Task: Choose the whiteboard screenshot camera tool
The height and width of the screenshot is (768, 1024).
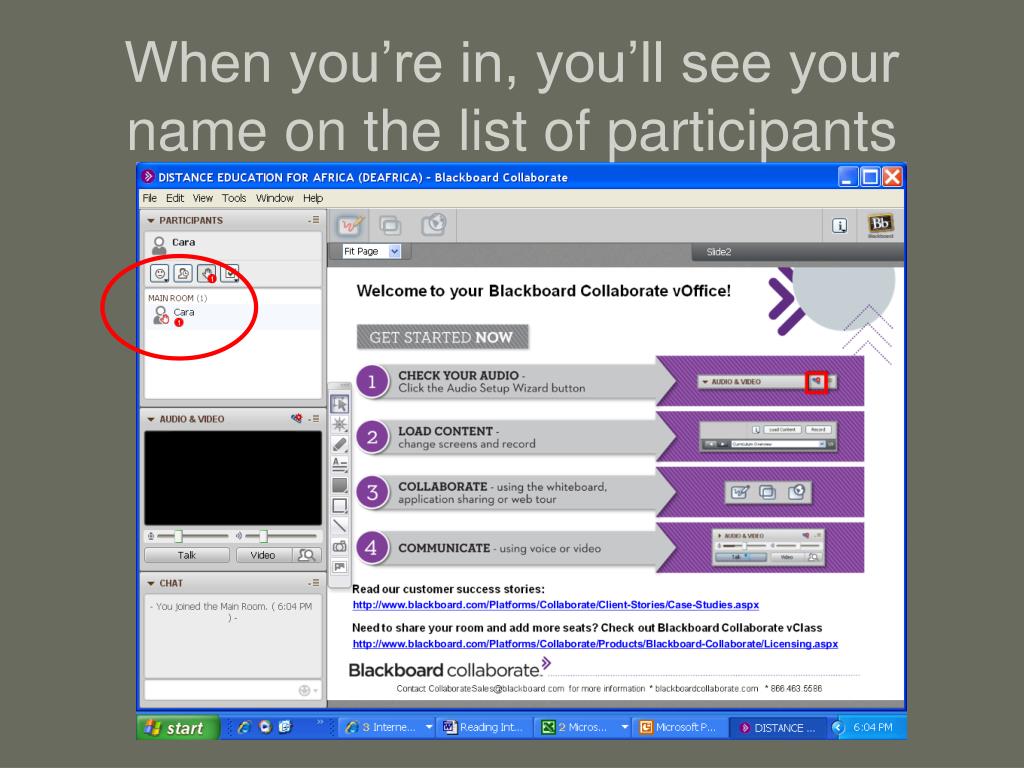Action: tap(340, 547)
